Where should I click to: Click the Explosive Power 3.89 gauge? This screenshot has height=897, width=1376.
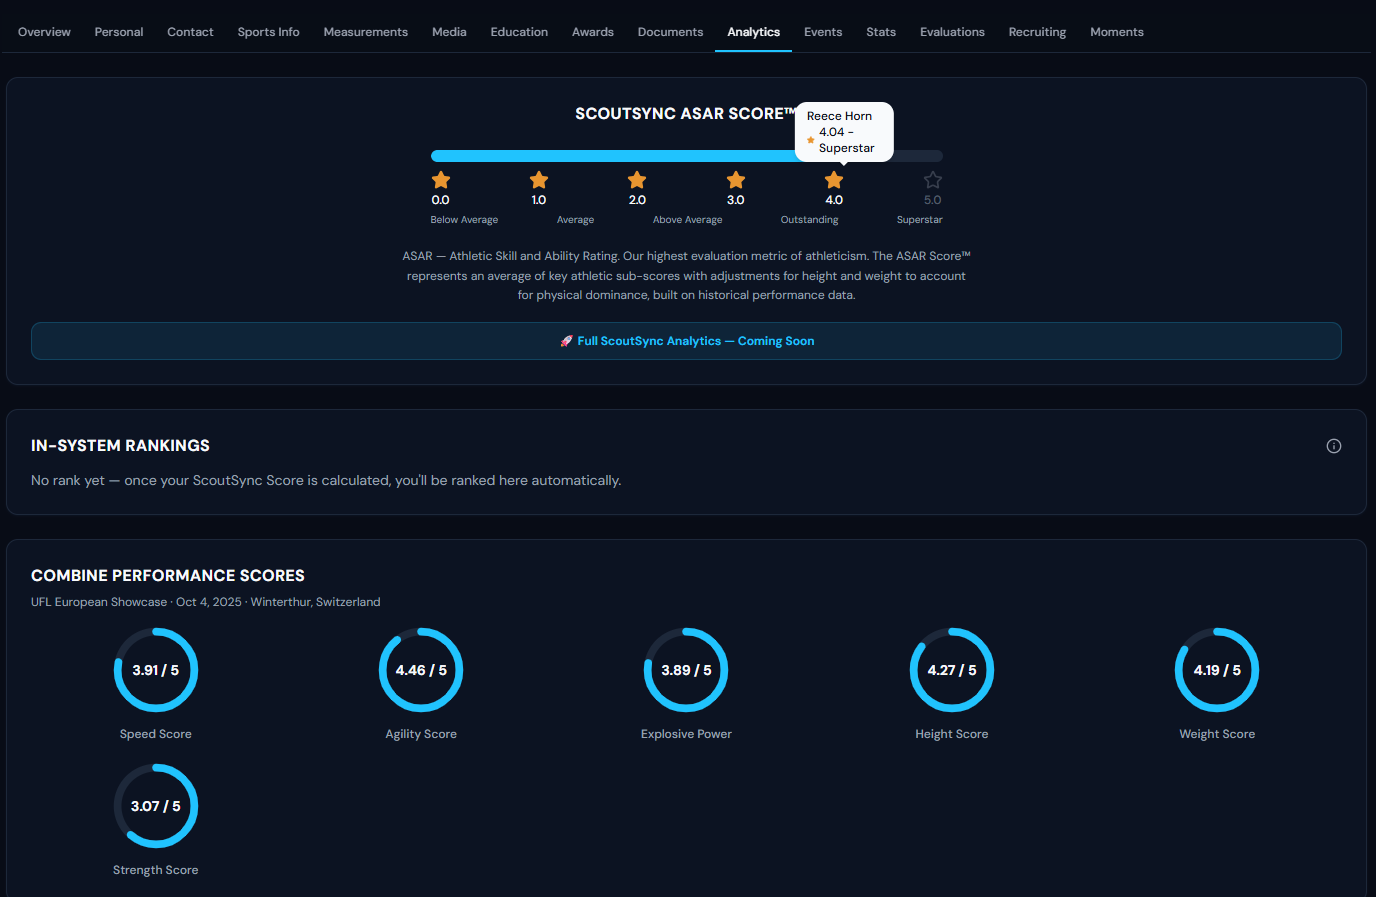(x=686, y=670)
